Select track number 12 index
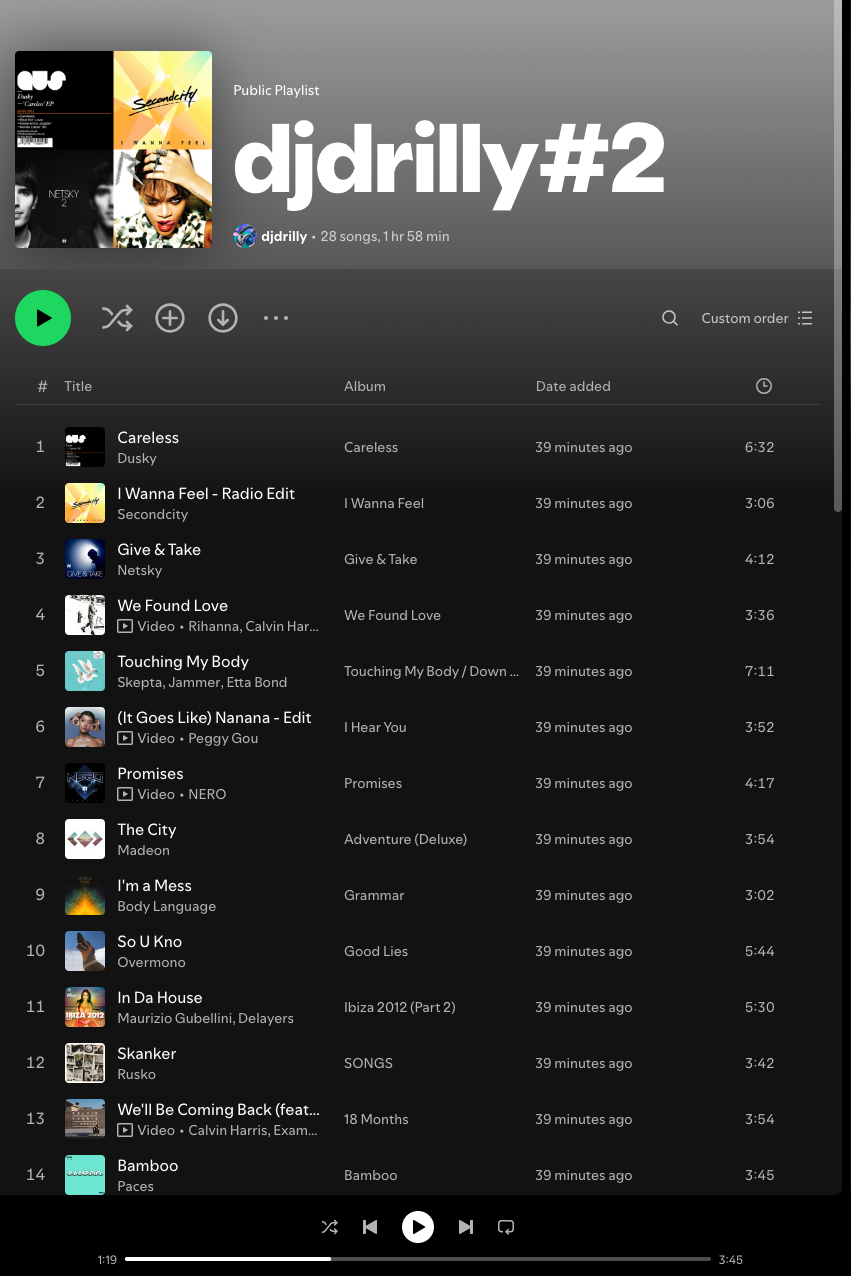This screenshot has width=851, height=1276. coord(35,1063)
